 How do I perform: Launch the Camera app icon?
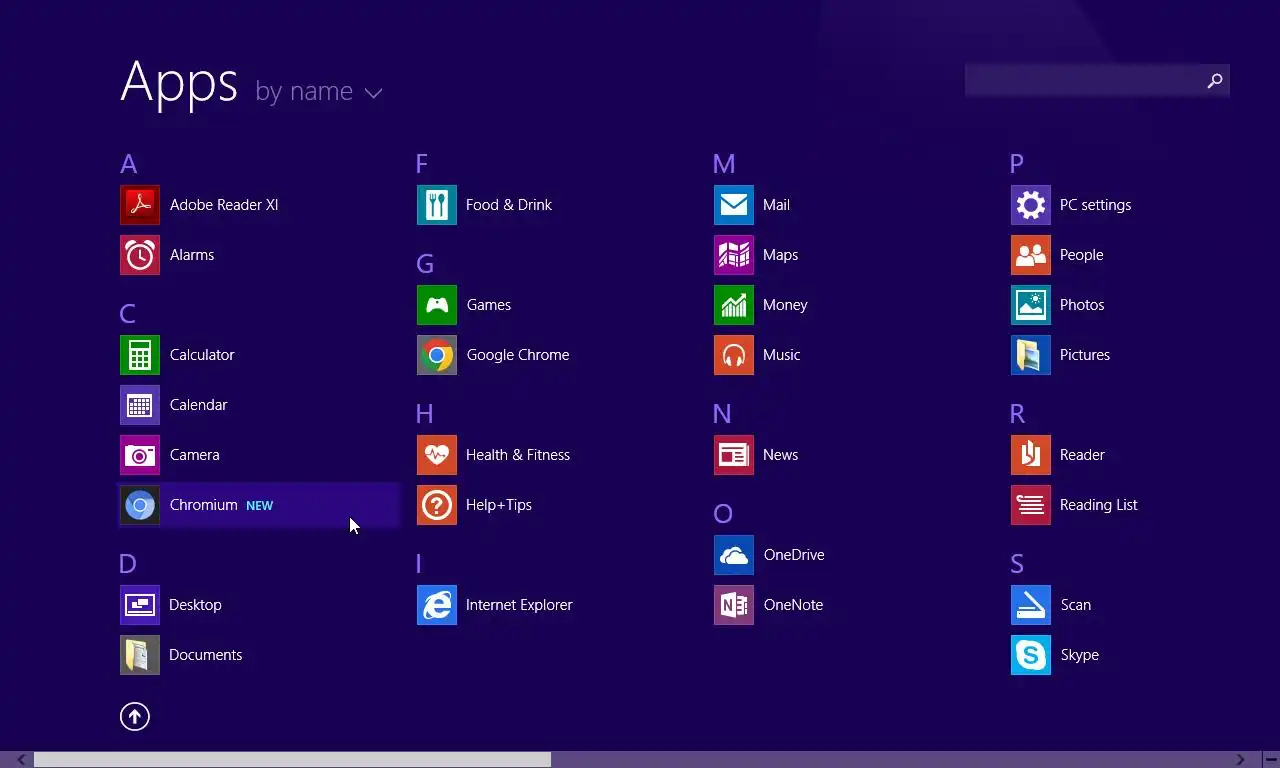pos(140,455)
